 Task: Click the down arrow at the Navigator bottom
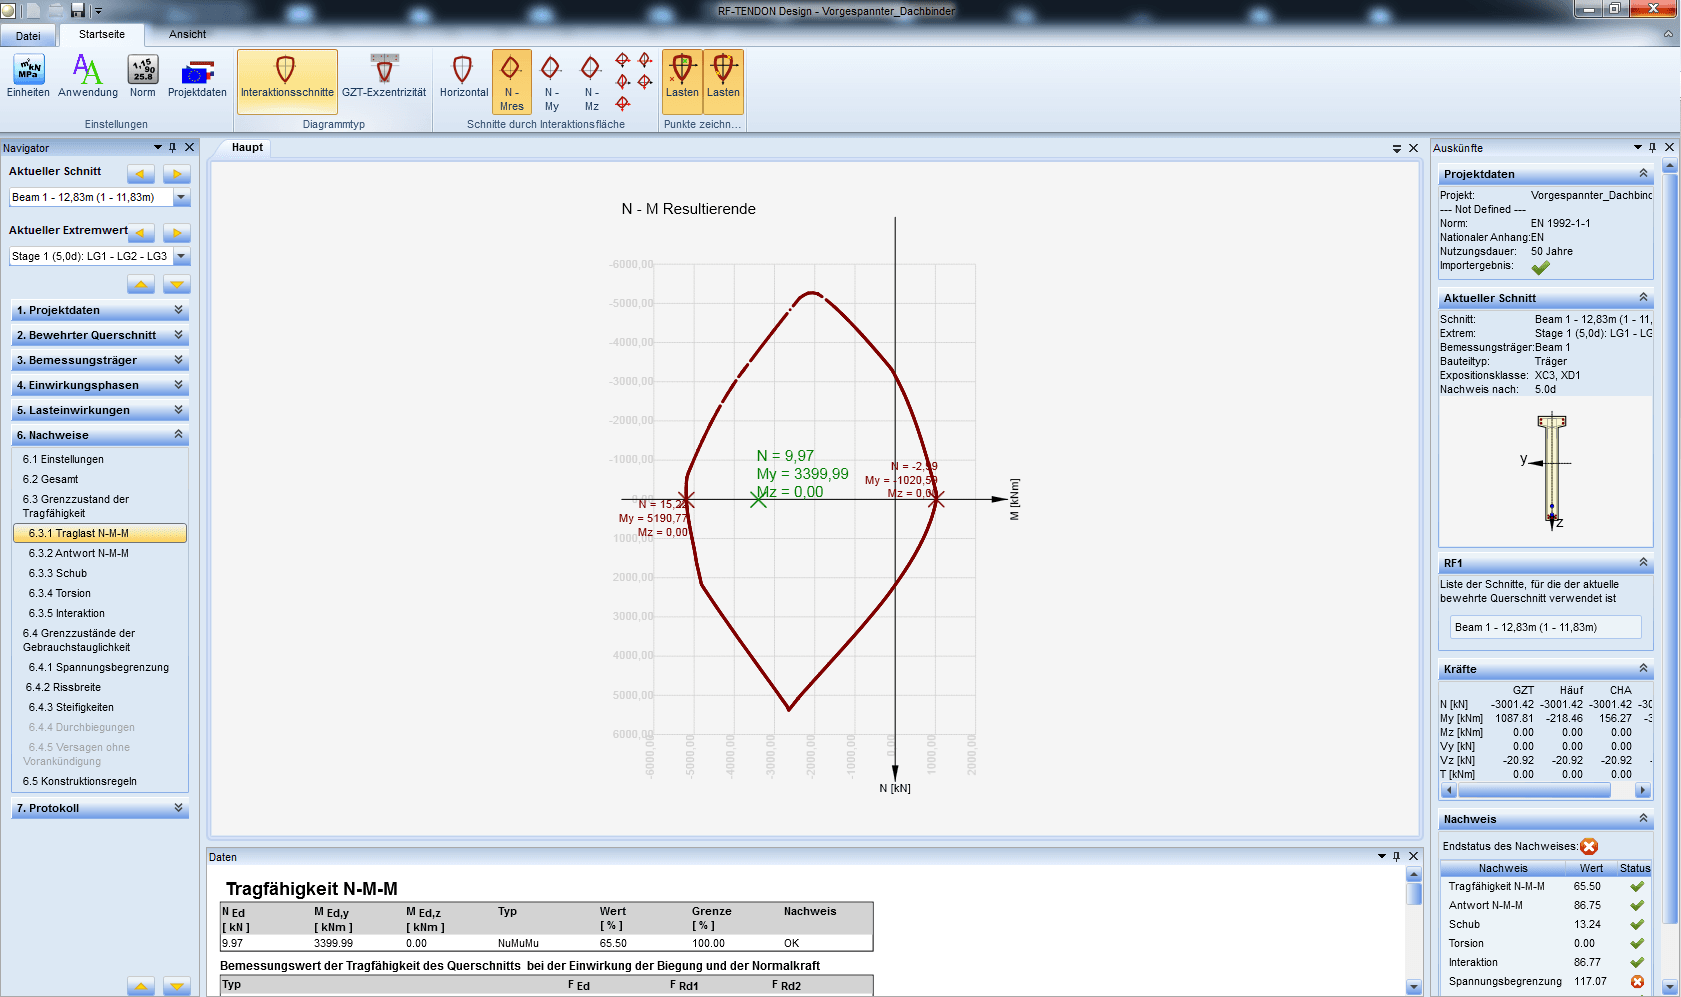tap(177, 987)
